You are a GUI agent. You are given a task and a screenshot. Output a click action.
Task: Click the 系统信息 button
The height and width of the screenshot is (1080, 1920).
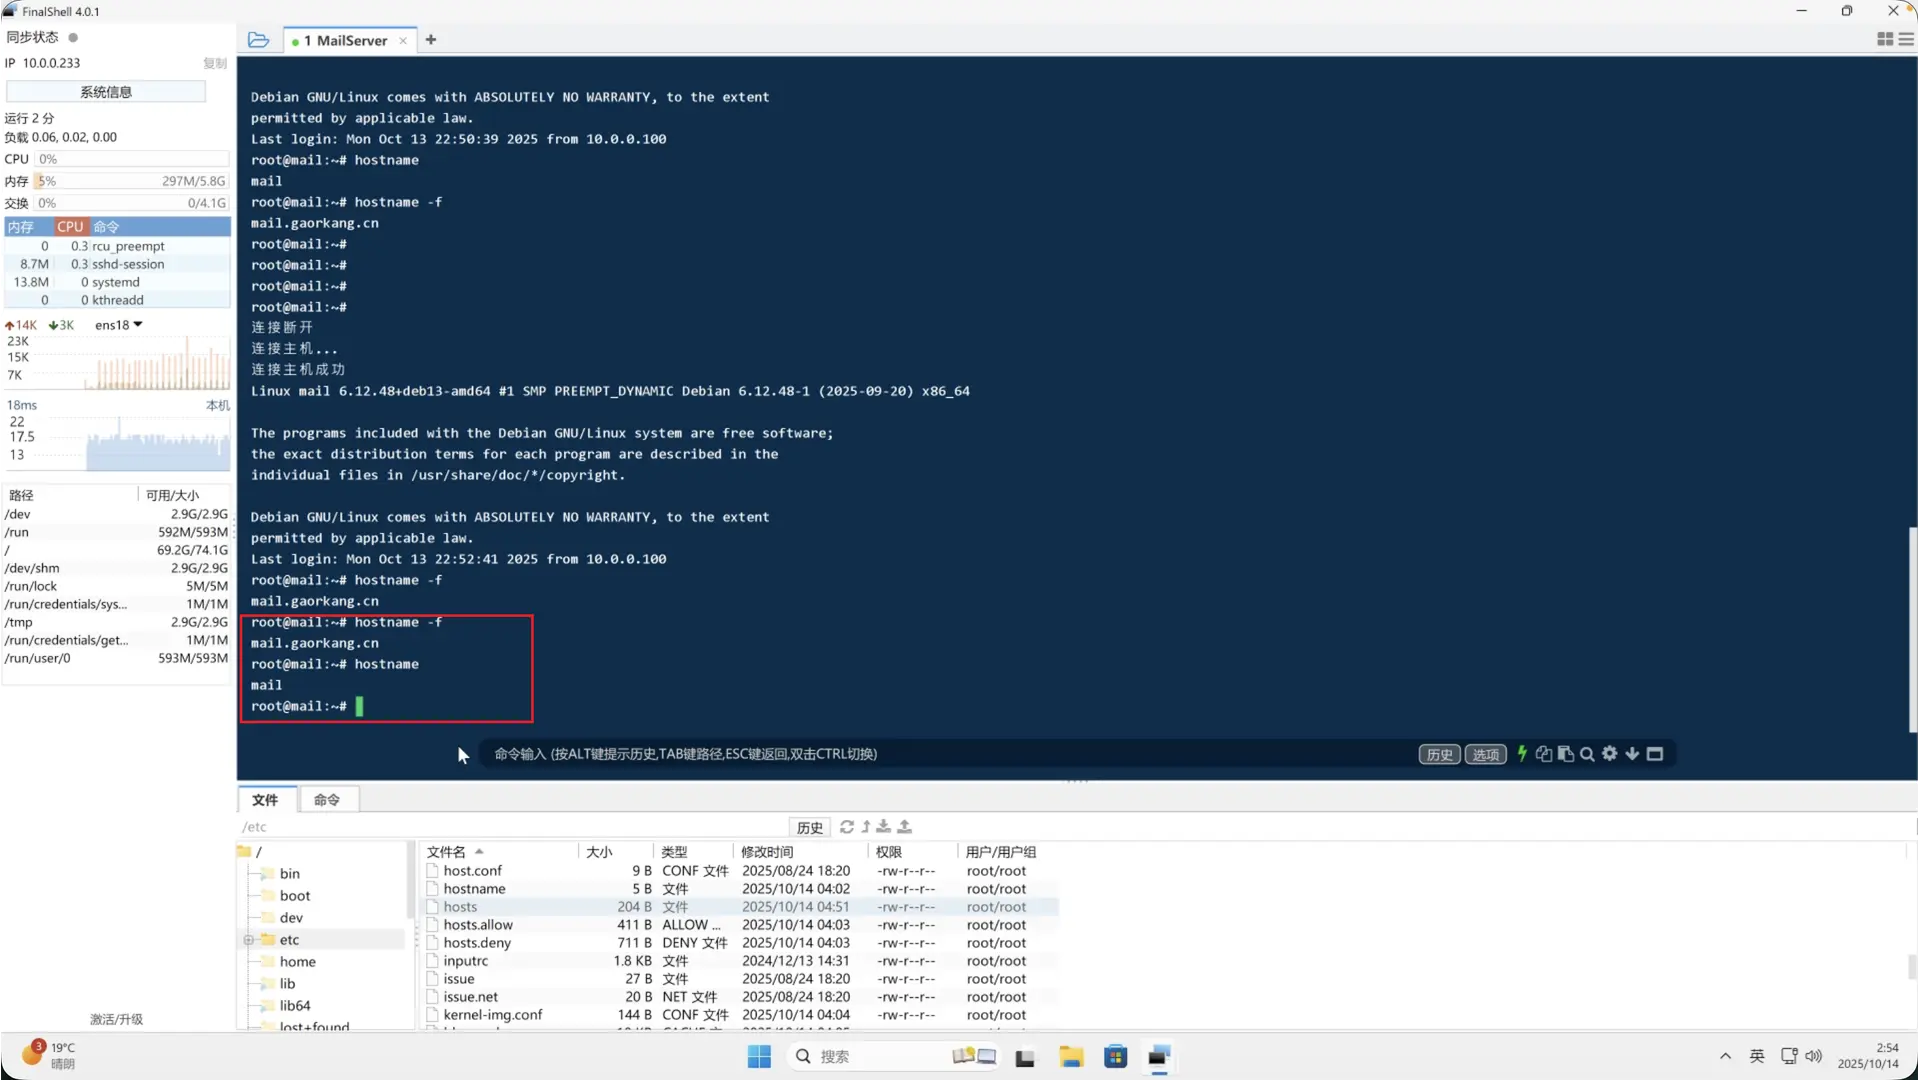106,92
